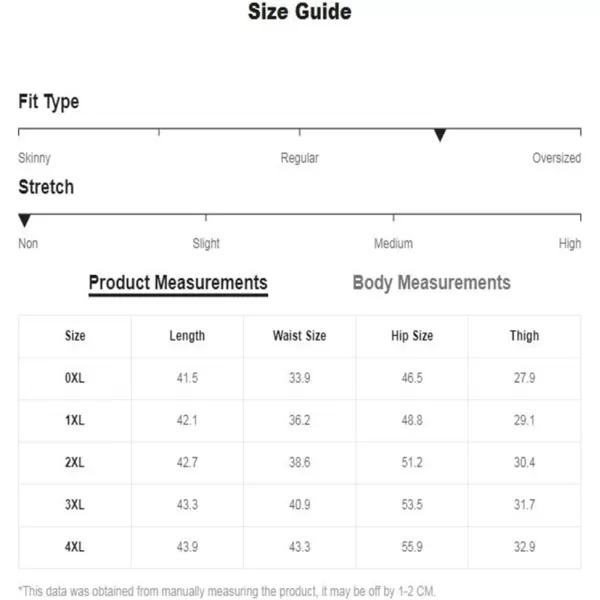Click the Regular fit label
The width and height of the screenshot is (600, 600).
point(300,158)
